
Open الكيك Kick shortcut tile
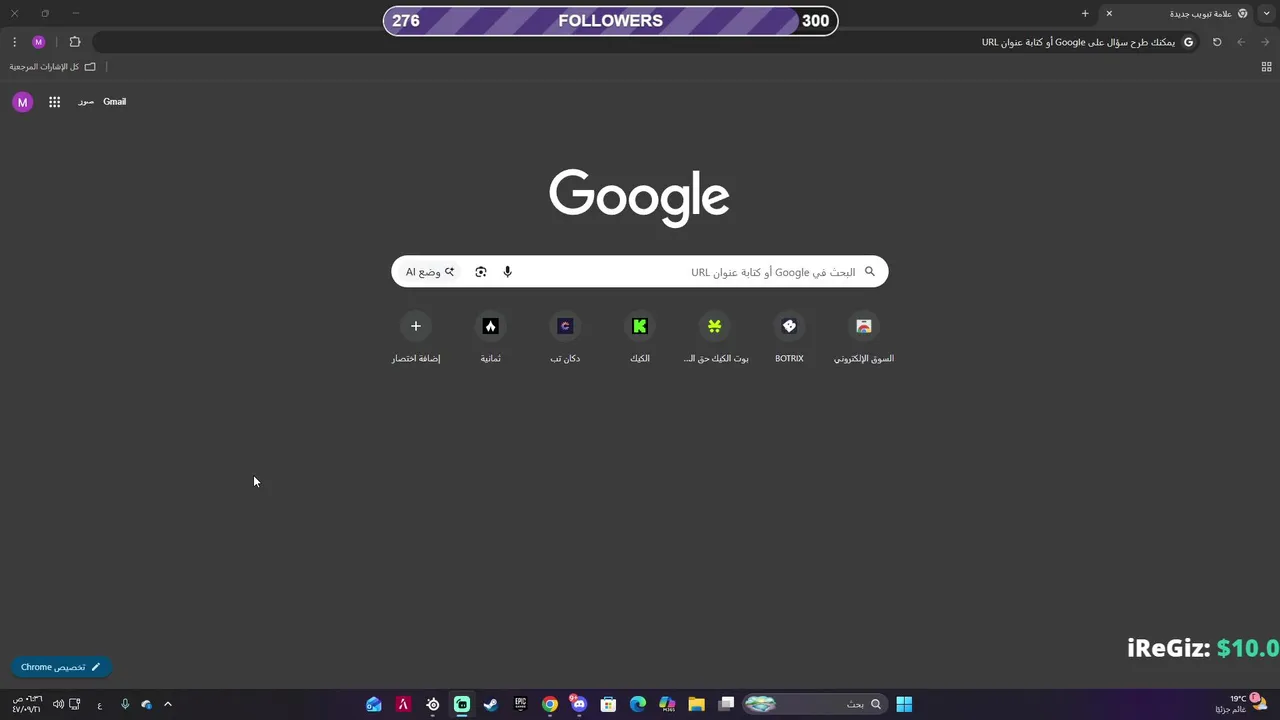(640, 338)
